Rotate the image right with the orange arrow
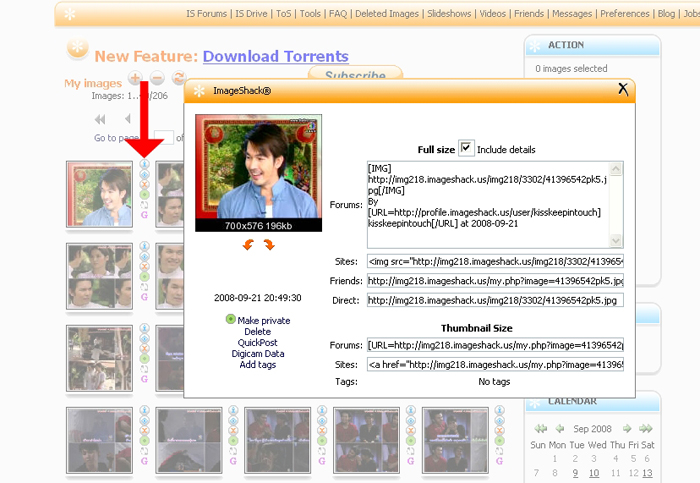 (269, 245)
